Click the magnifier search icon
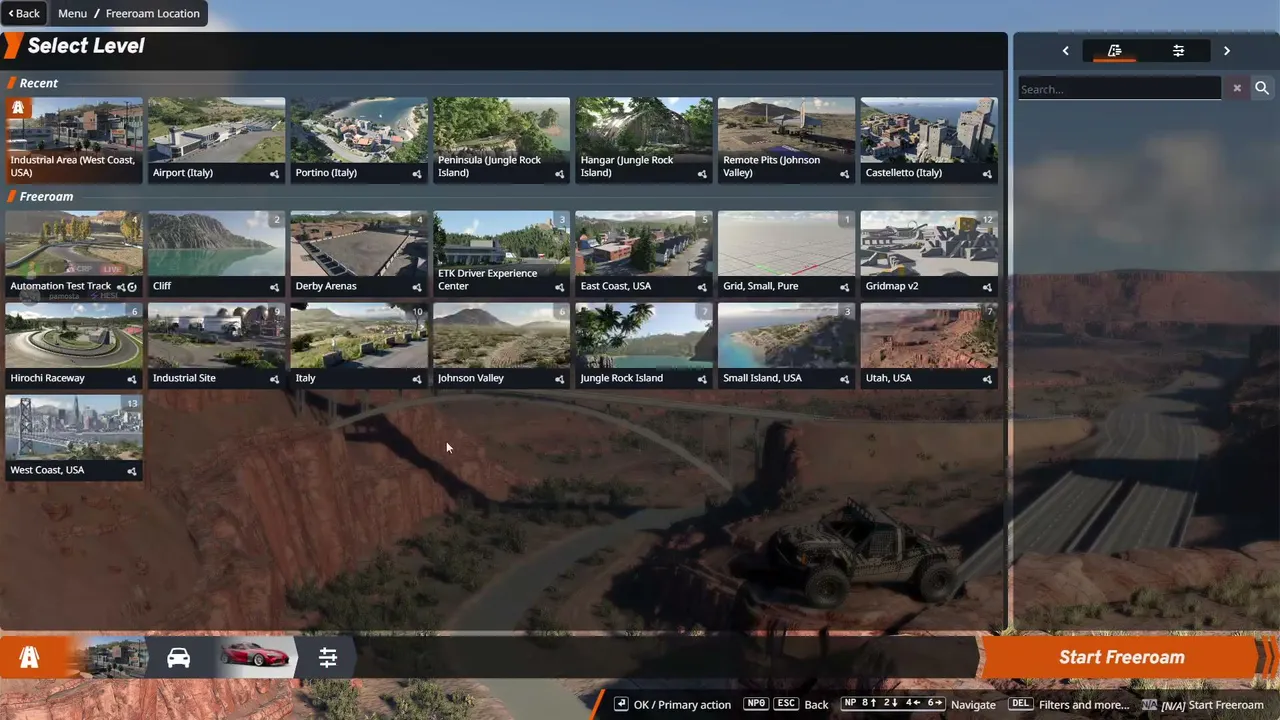1280x720 pixels. point(1262,89)
